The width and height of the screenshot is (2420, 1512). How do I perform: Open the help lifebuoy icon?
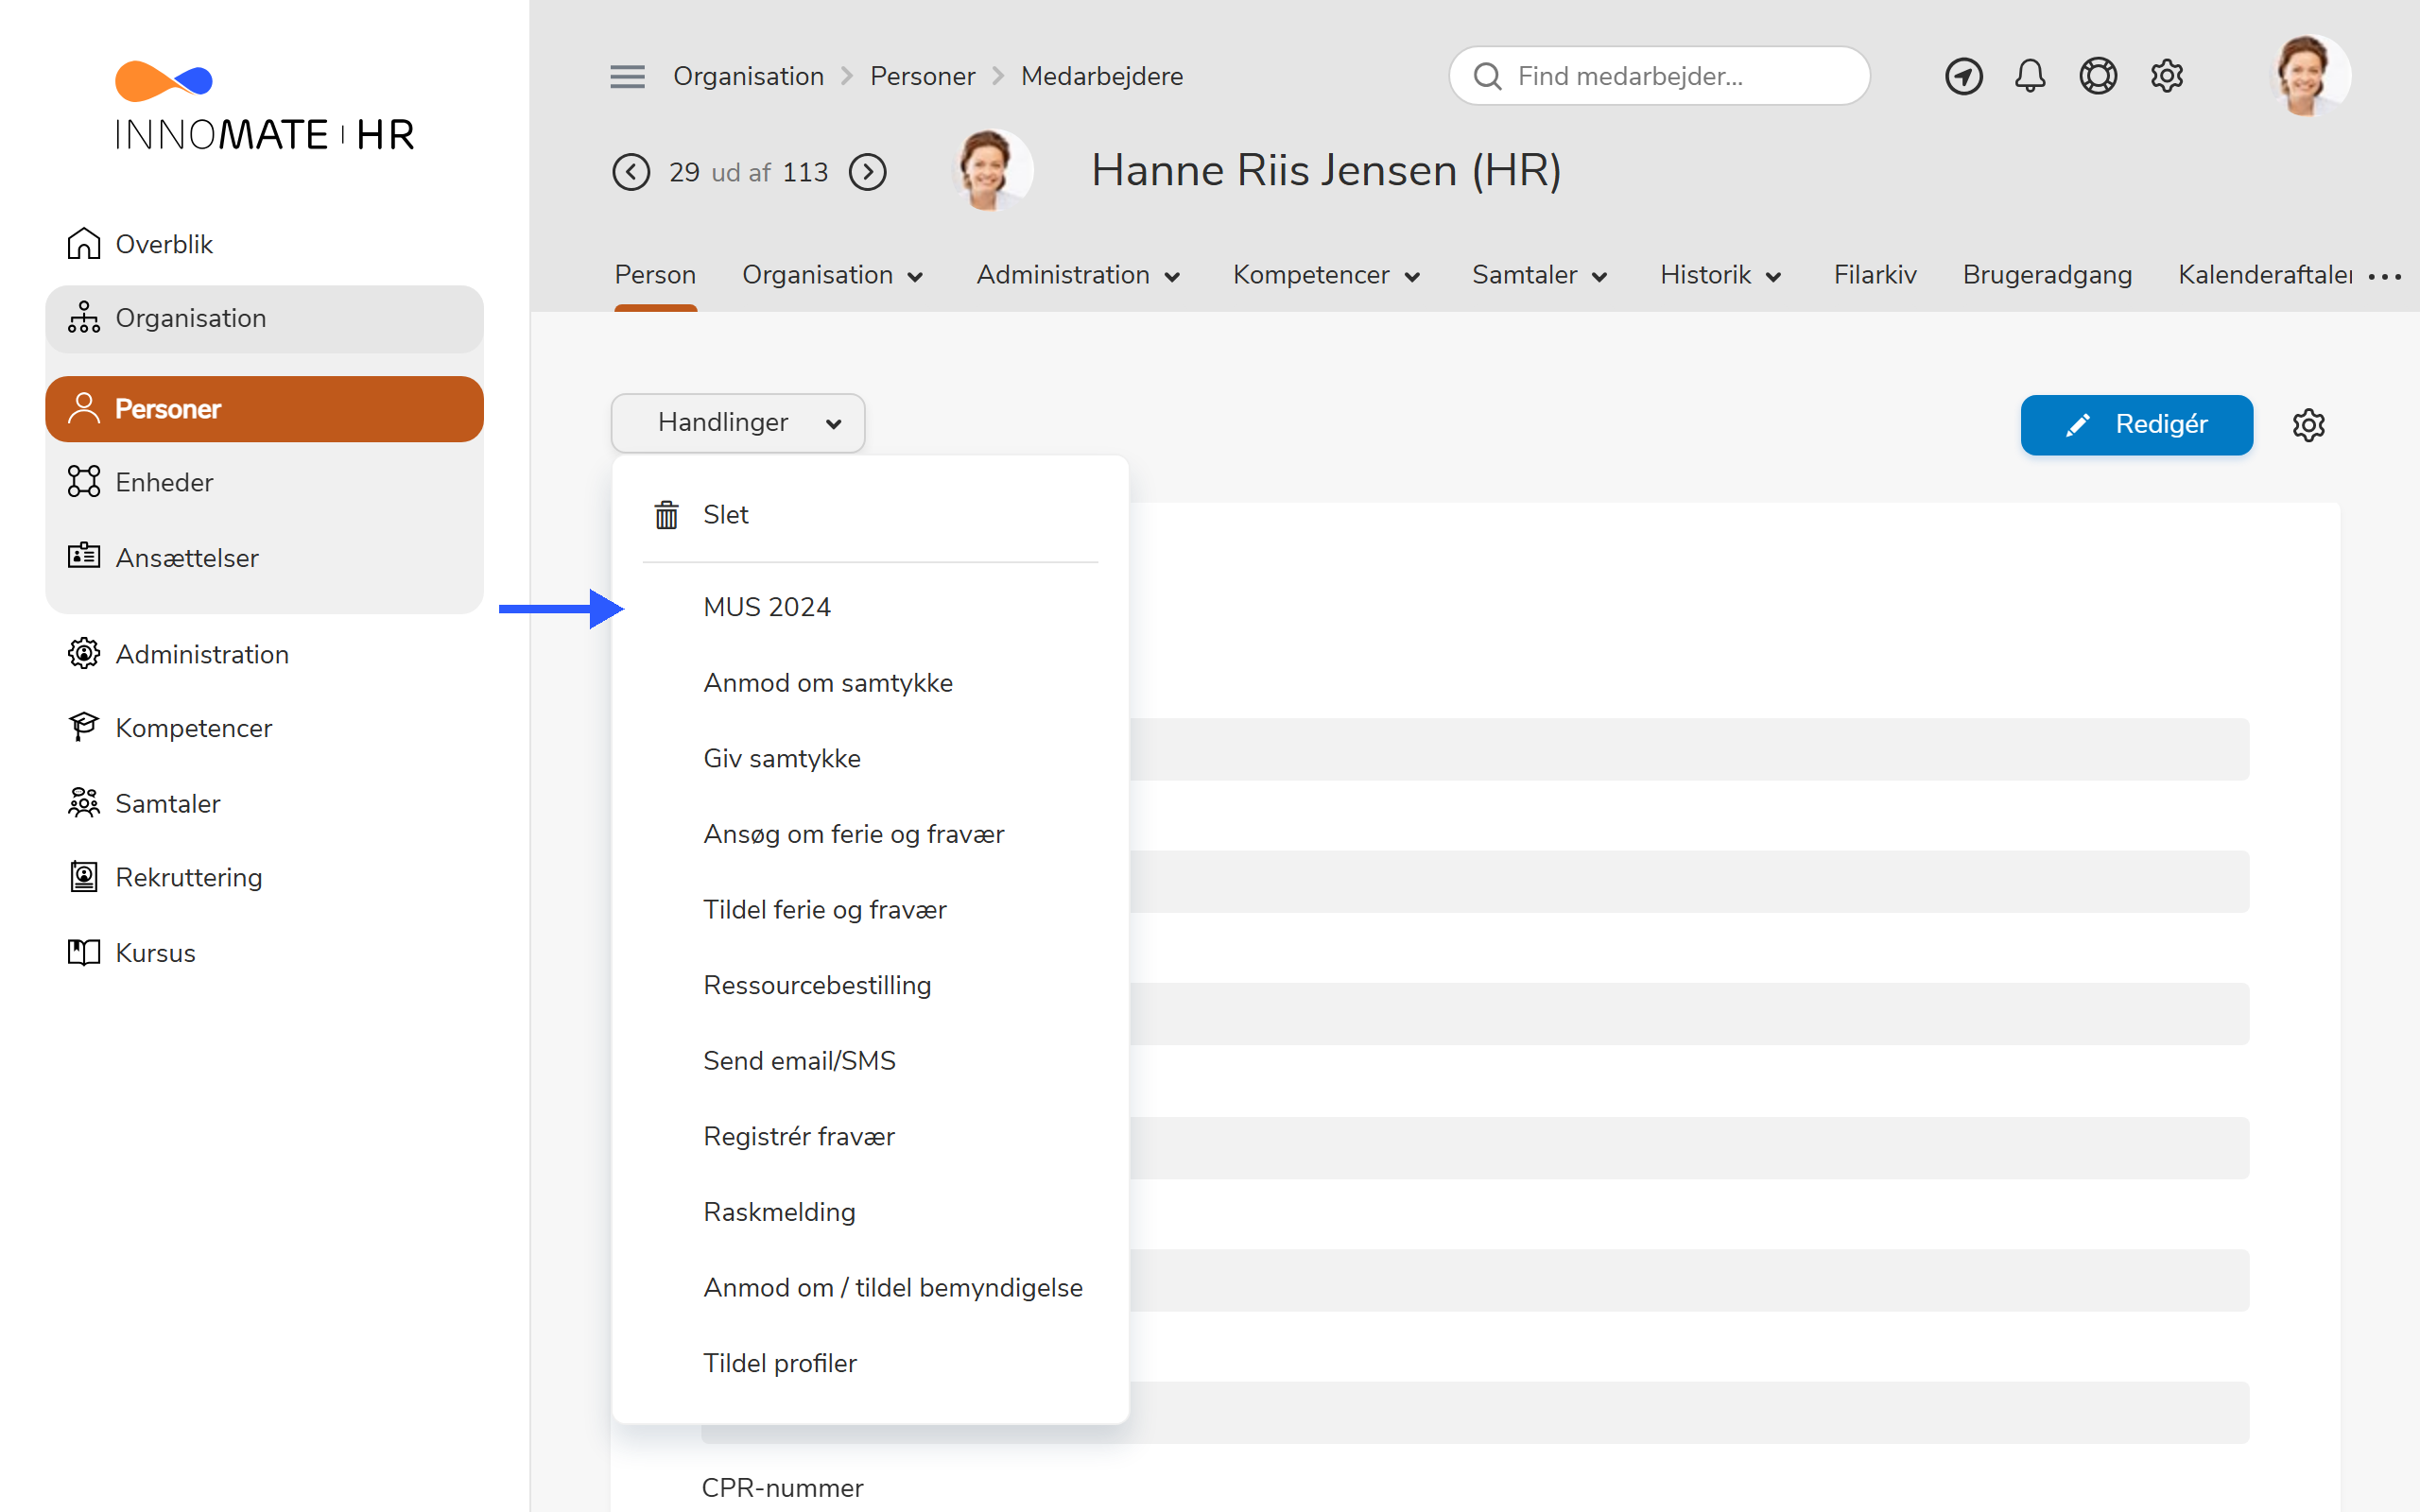(2098, 76)
